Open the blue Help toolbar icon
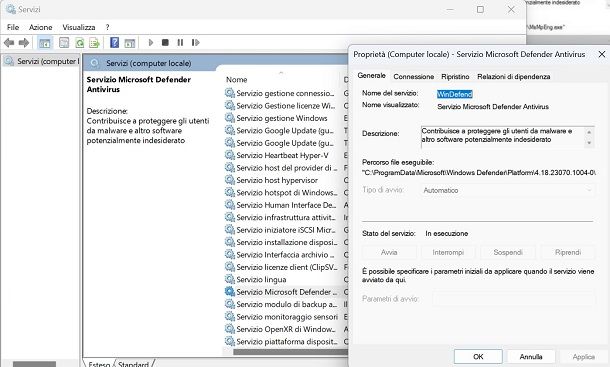 (114, 42)
